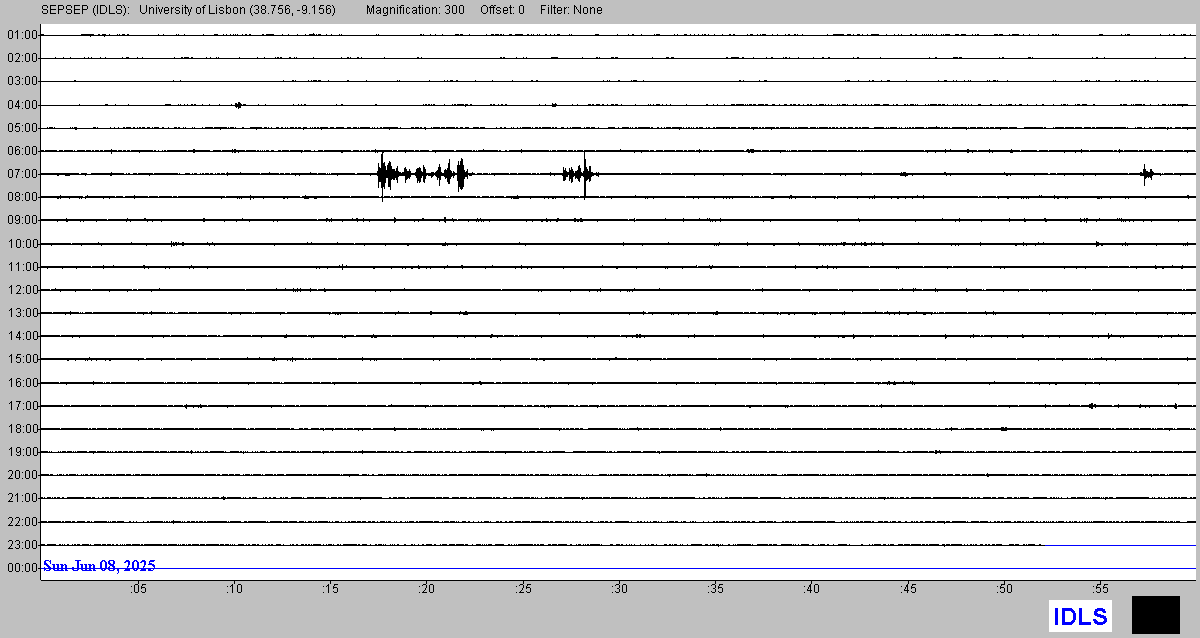Click the :50 minute axis label
The image size is (1200, 638).
pyautogui.click(x=1003, y=589)
